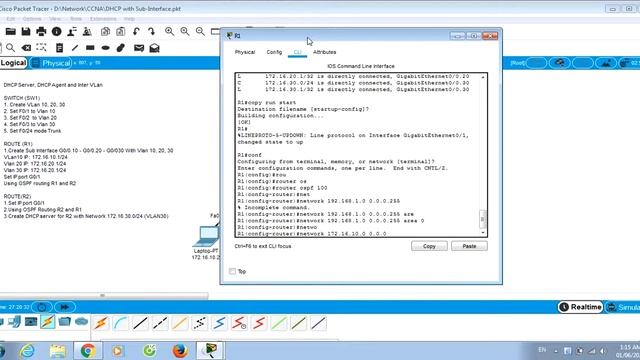
Task: Open Google Chrome from the taskbar
Action: click(x=87, y=350)
